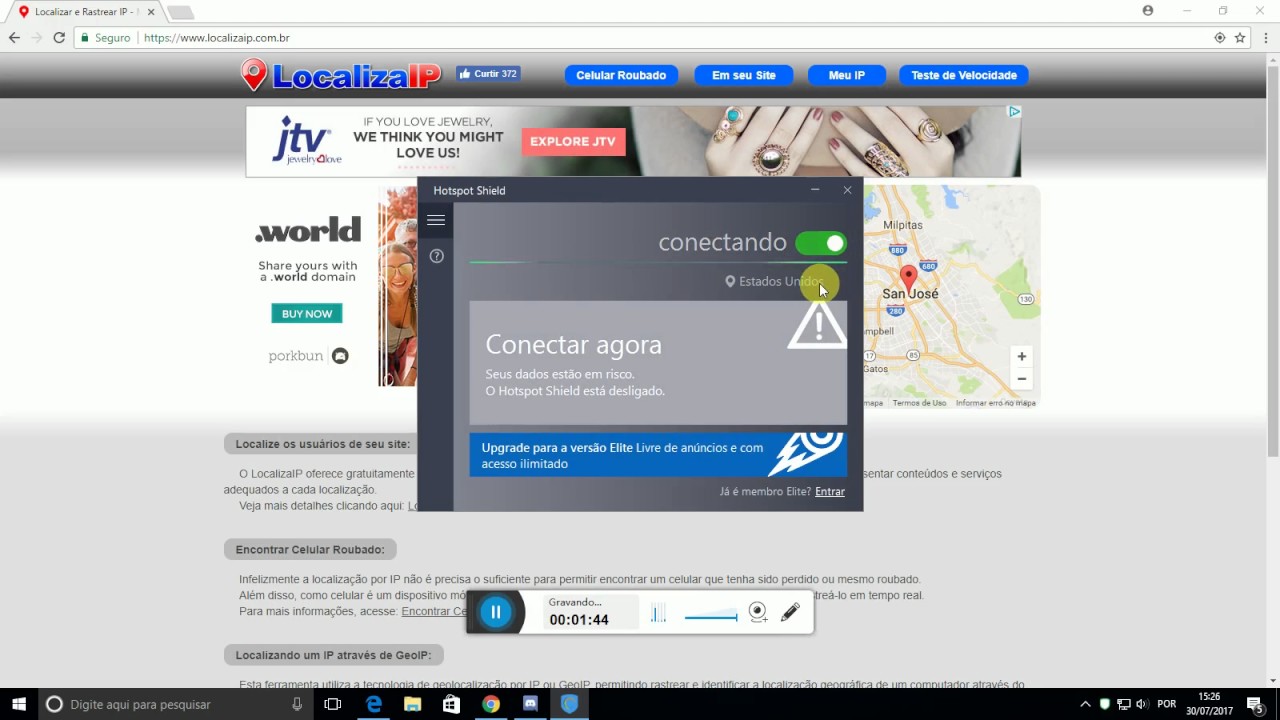Image resolution: width=1280 pixels, height=720 pixels.
Task: Click the Upgrade para a versão Elite banner
Action: coord(658,455)
